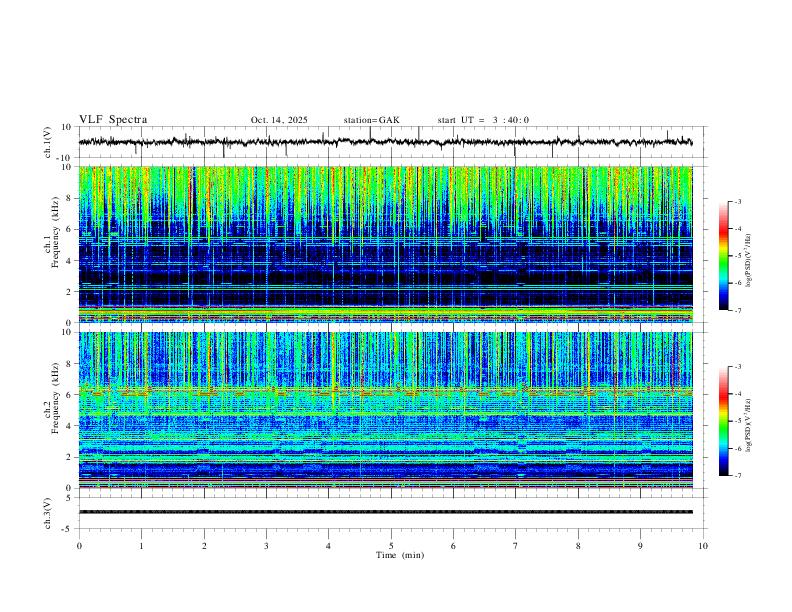Click the "8" kHz tick on ch.1 frequency axis
The height and width of the screenshot is (612, 792).
point(70,198)
